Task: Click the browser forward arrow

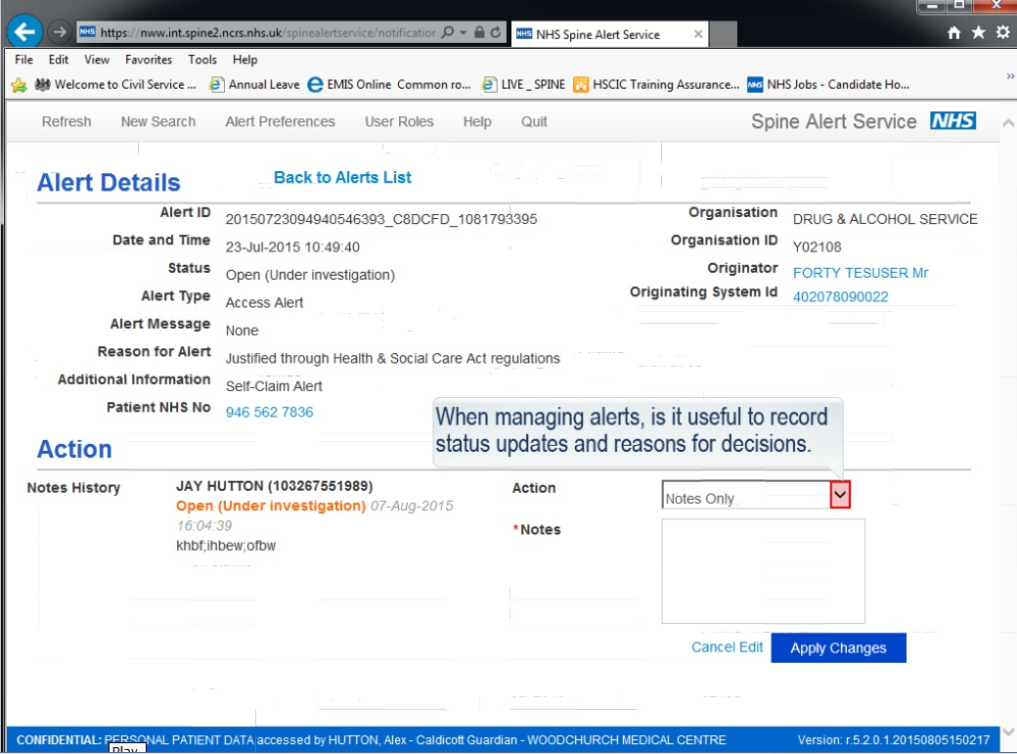Action: 59,32
